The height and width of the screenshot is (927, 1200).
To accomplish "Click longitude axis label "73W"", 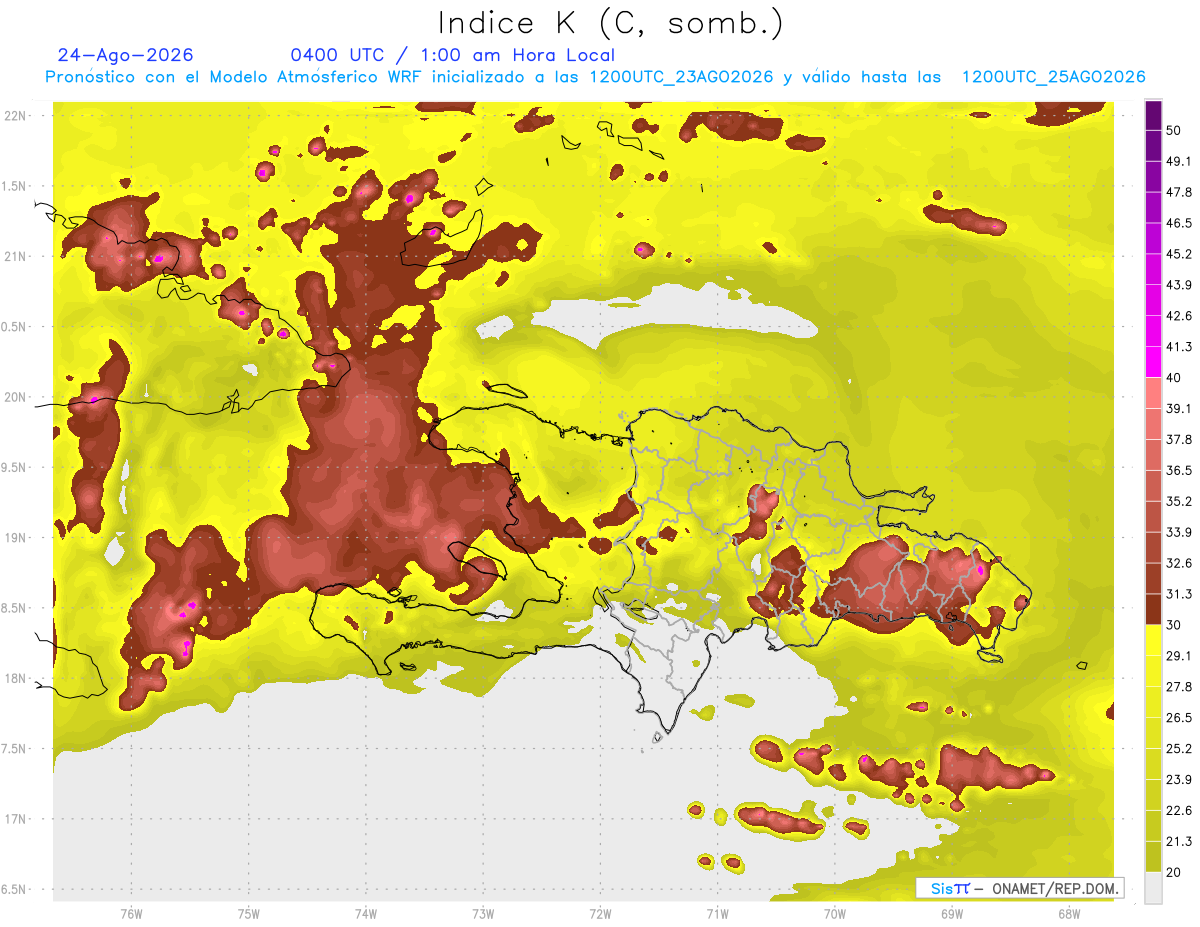I will coord(483,913).
